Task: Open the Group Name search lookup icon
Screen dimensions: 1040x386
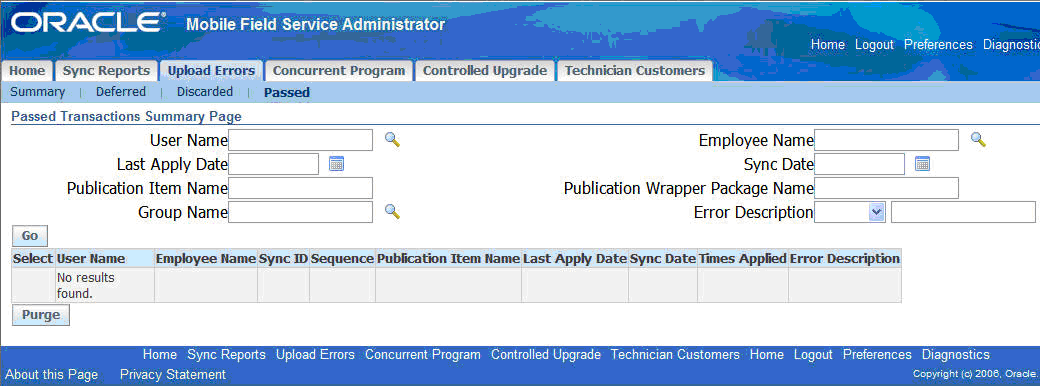Action: (x=393, y=212)
